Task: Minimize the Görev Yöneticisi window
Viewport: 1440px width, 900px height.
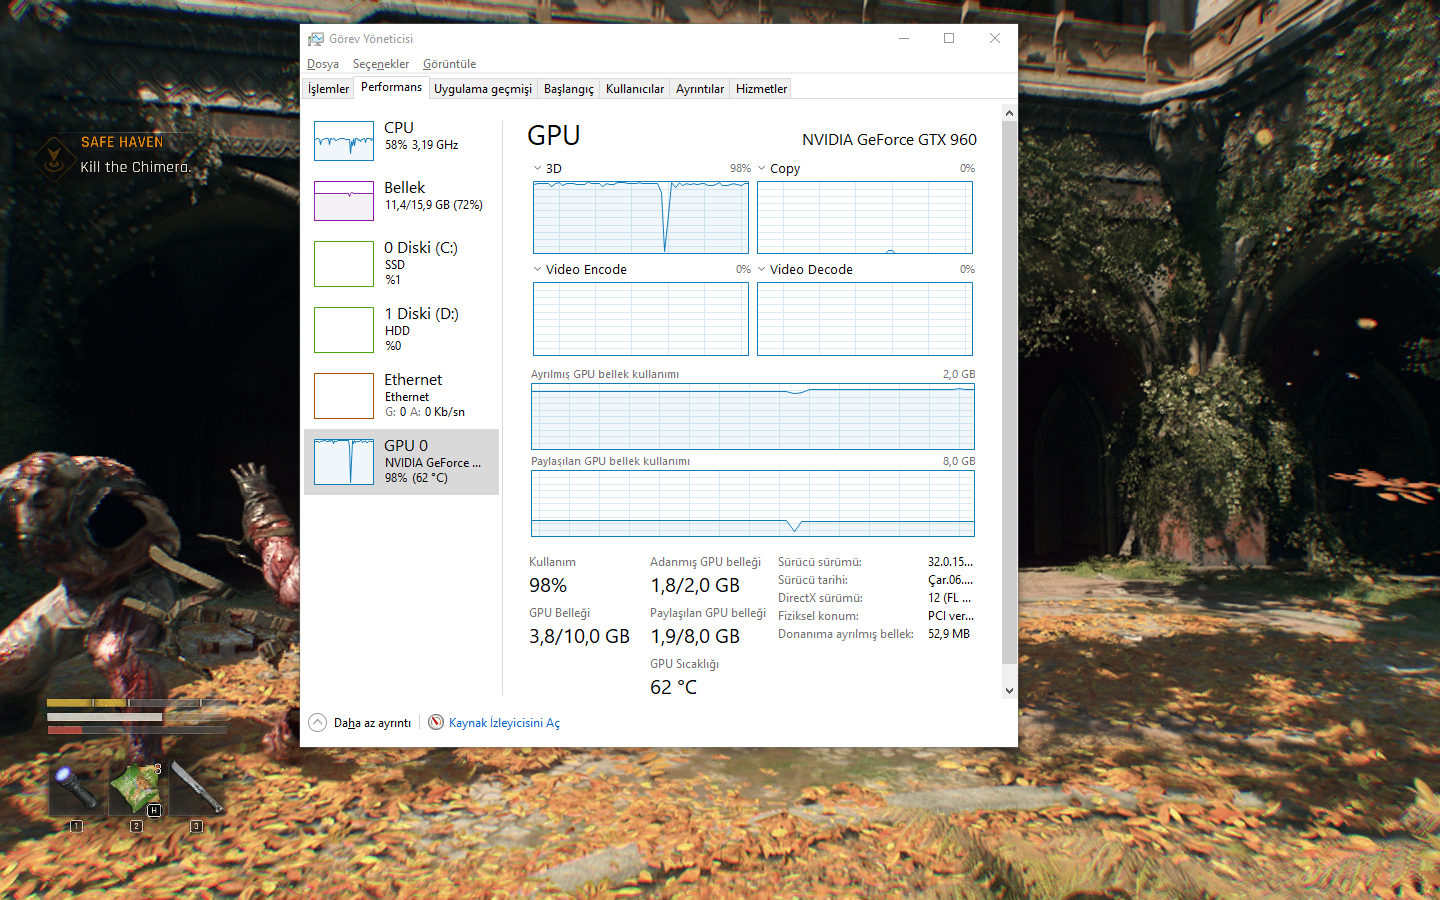Action: [x=904, y=39]
